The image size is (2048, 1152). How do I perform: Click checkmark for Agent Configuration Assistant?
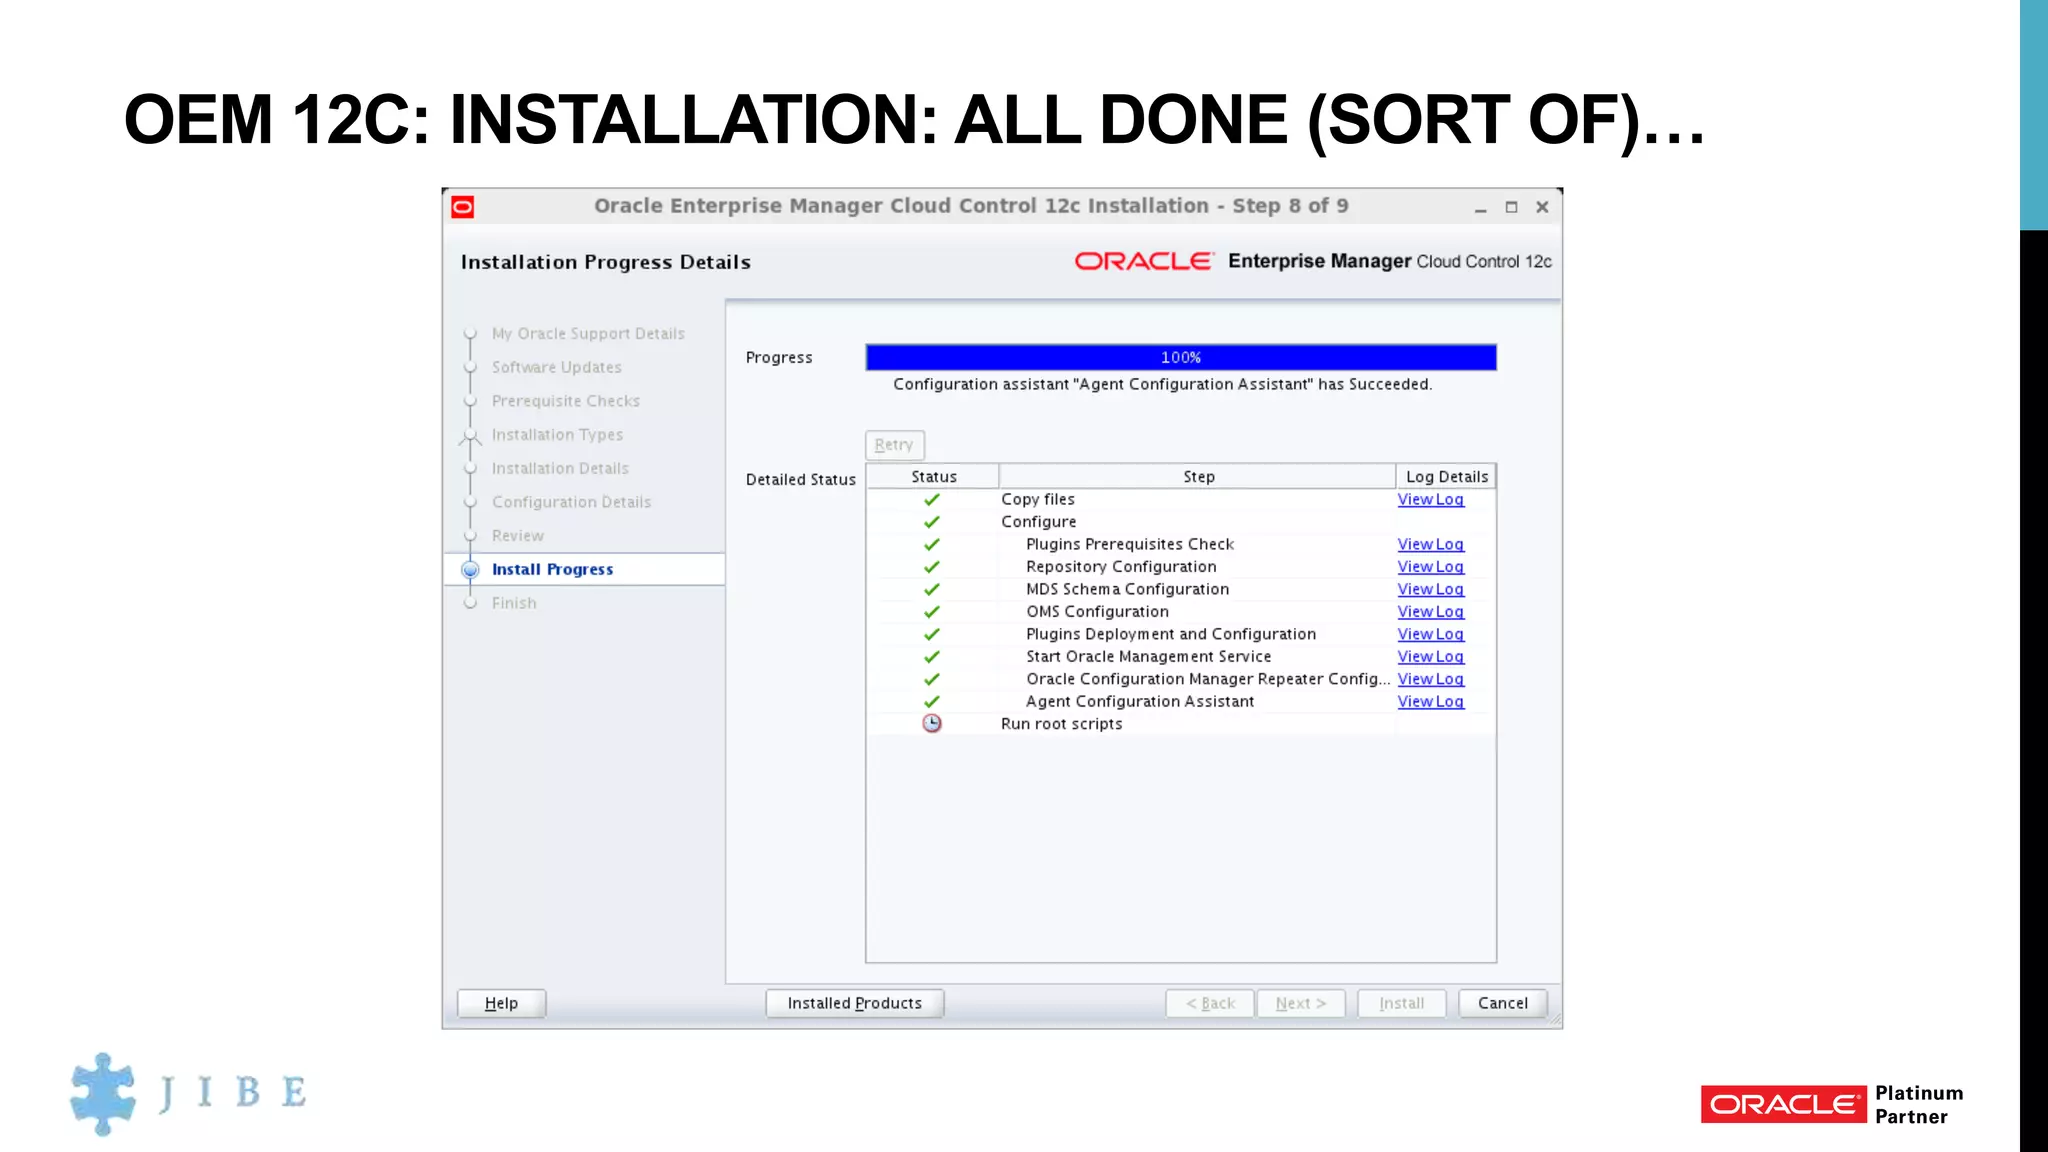pyautogui.click(x=932, y=702)
